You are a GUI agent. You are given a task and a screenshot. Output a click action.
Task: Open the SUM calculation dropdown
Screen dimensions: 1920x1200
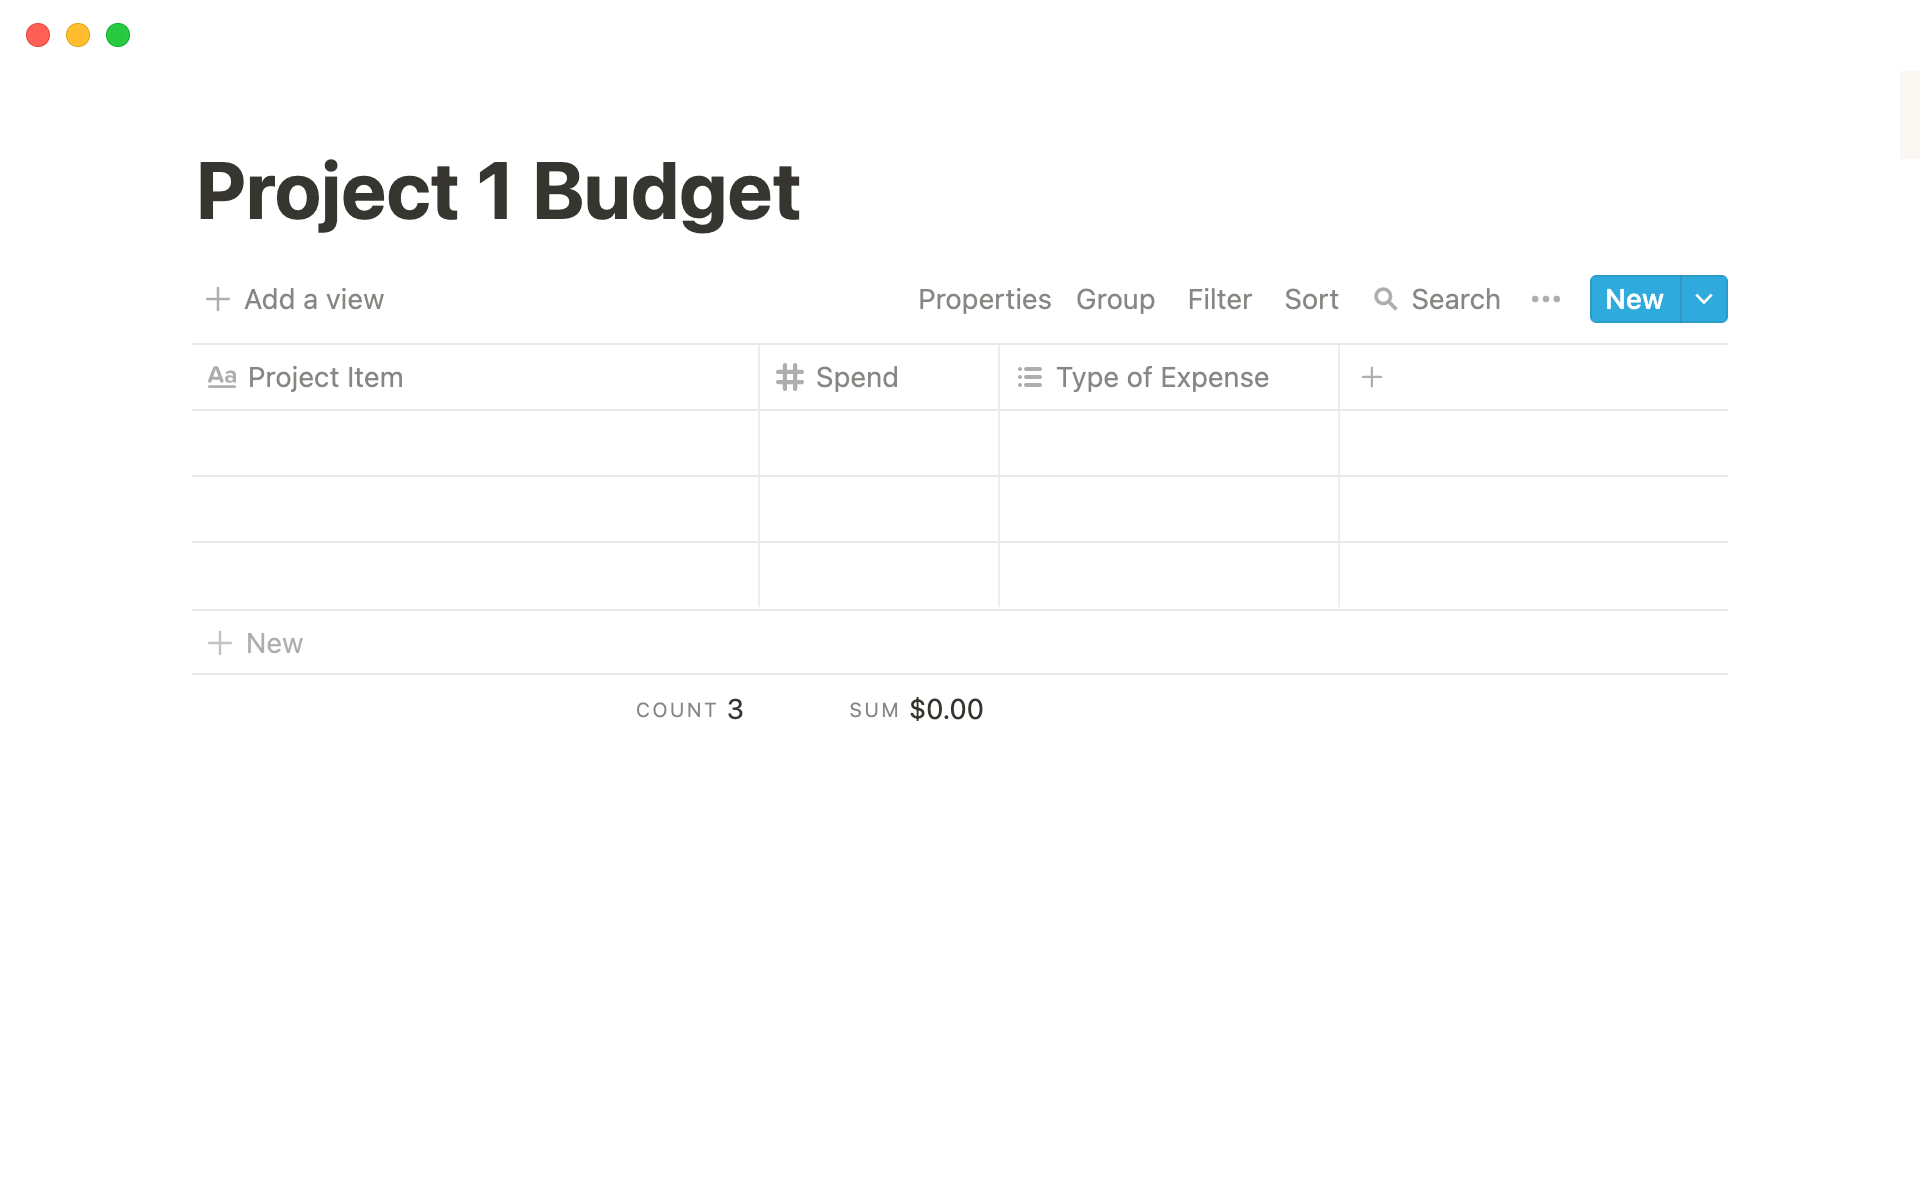click(915, 710)
